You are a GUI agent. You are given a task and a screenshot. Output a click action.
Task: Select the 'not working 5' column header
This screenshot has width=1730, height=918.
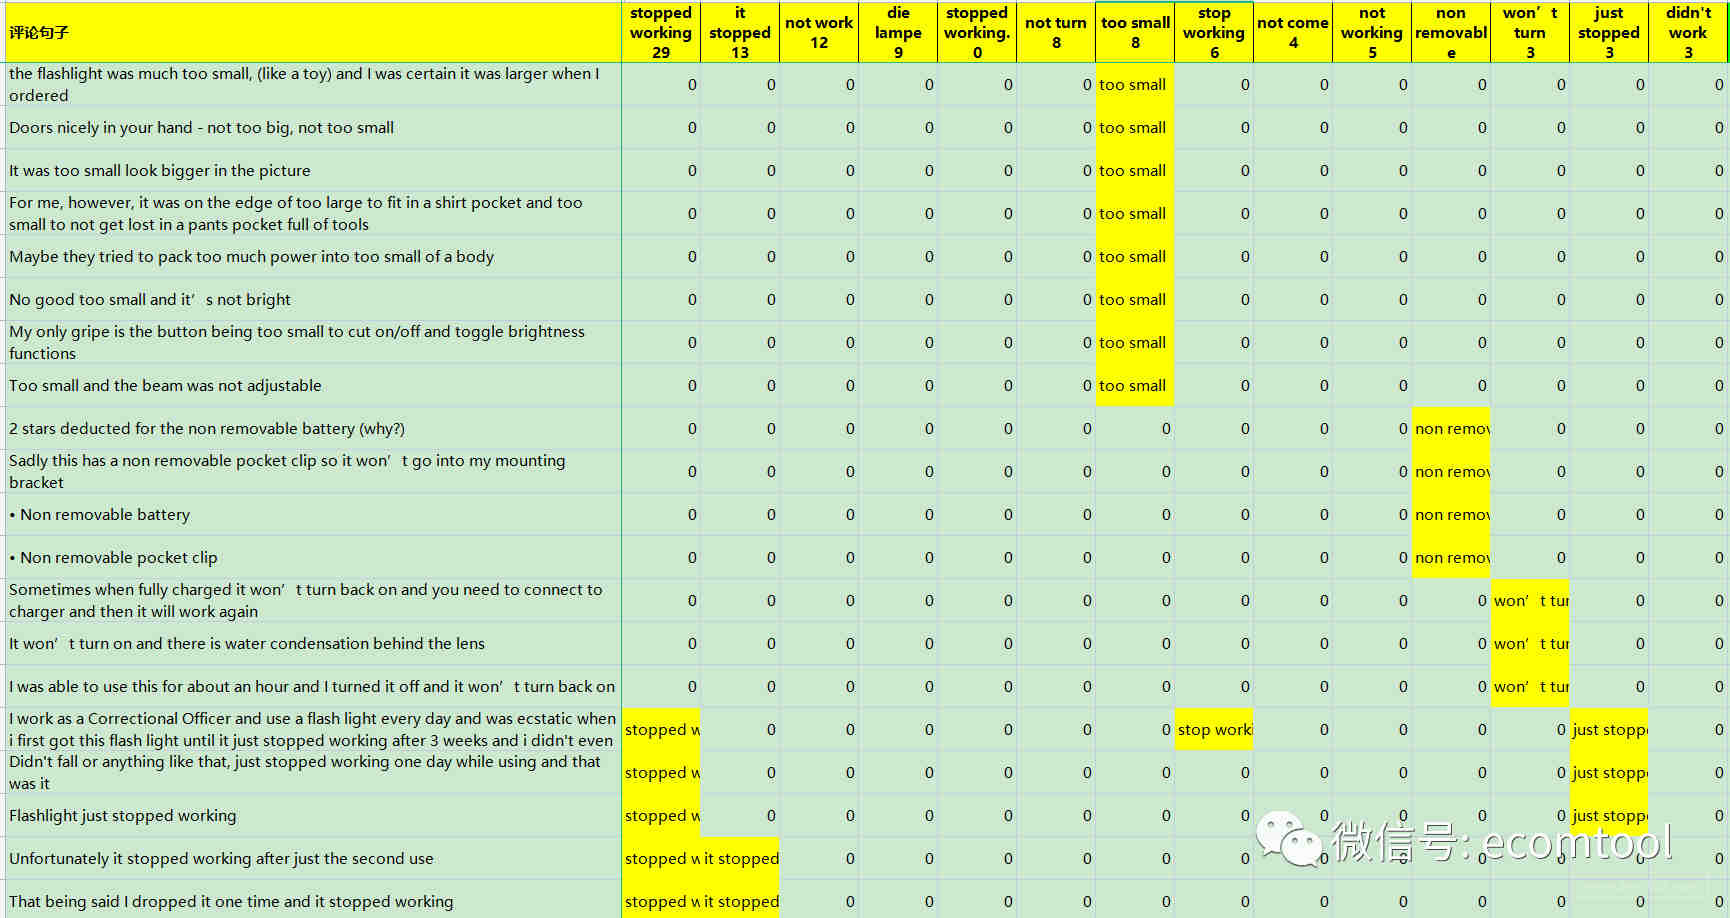point(1372,32)
